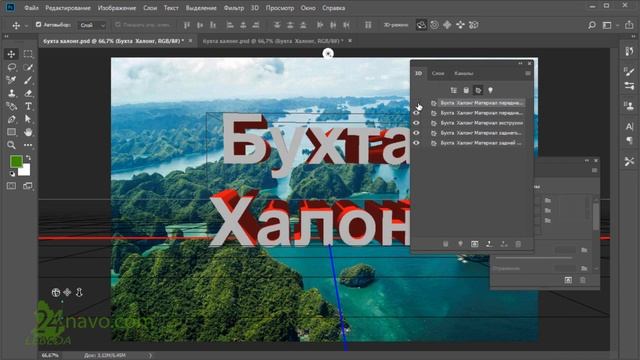The height and width of the screenshot is (360, 640).
Task: Filter 3D panel by materials
Action: click(478, 90)
